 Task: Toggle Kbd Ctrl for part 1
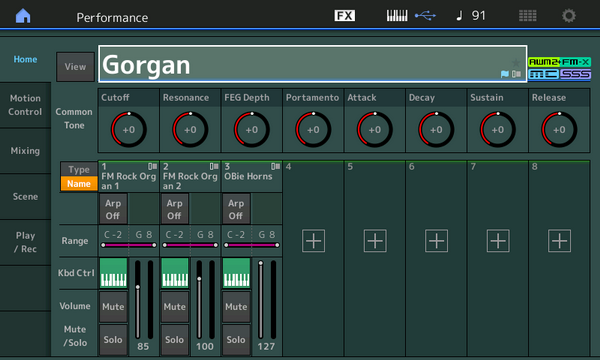tap(113, 273)
